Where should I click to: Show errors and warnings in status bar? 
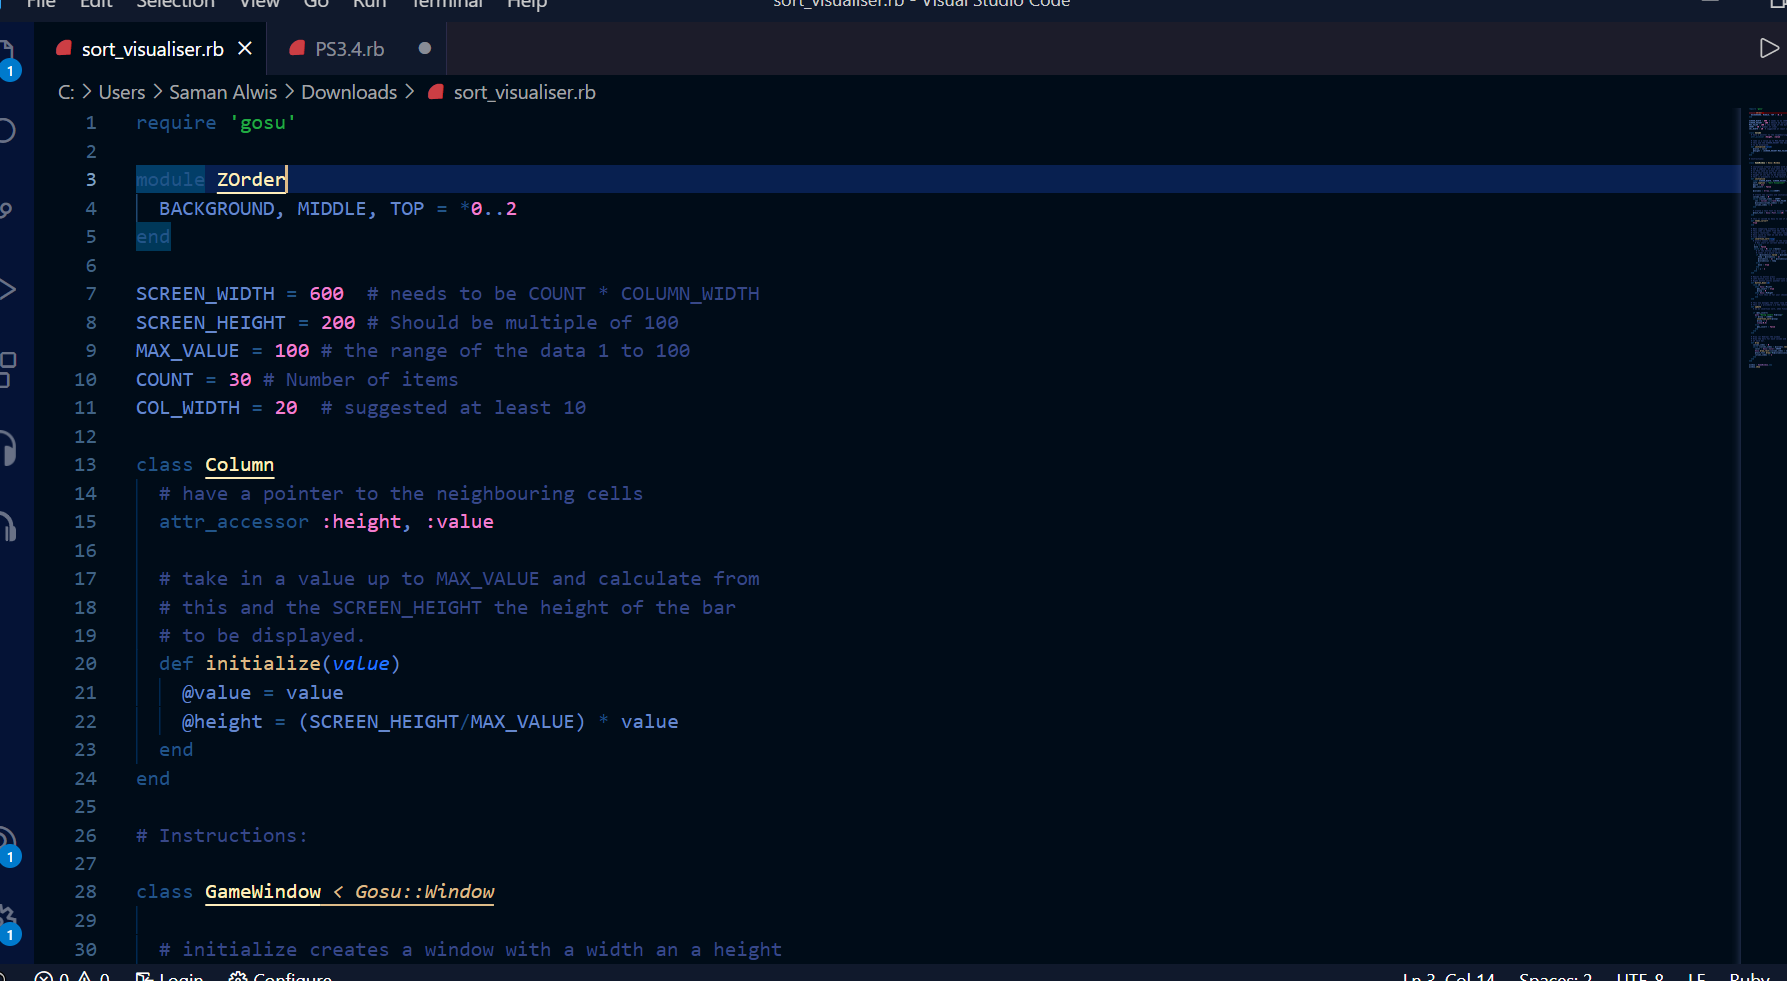tap(72, 976)
